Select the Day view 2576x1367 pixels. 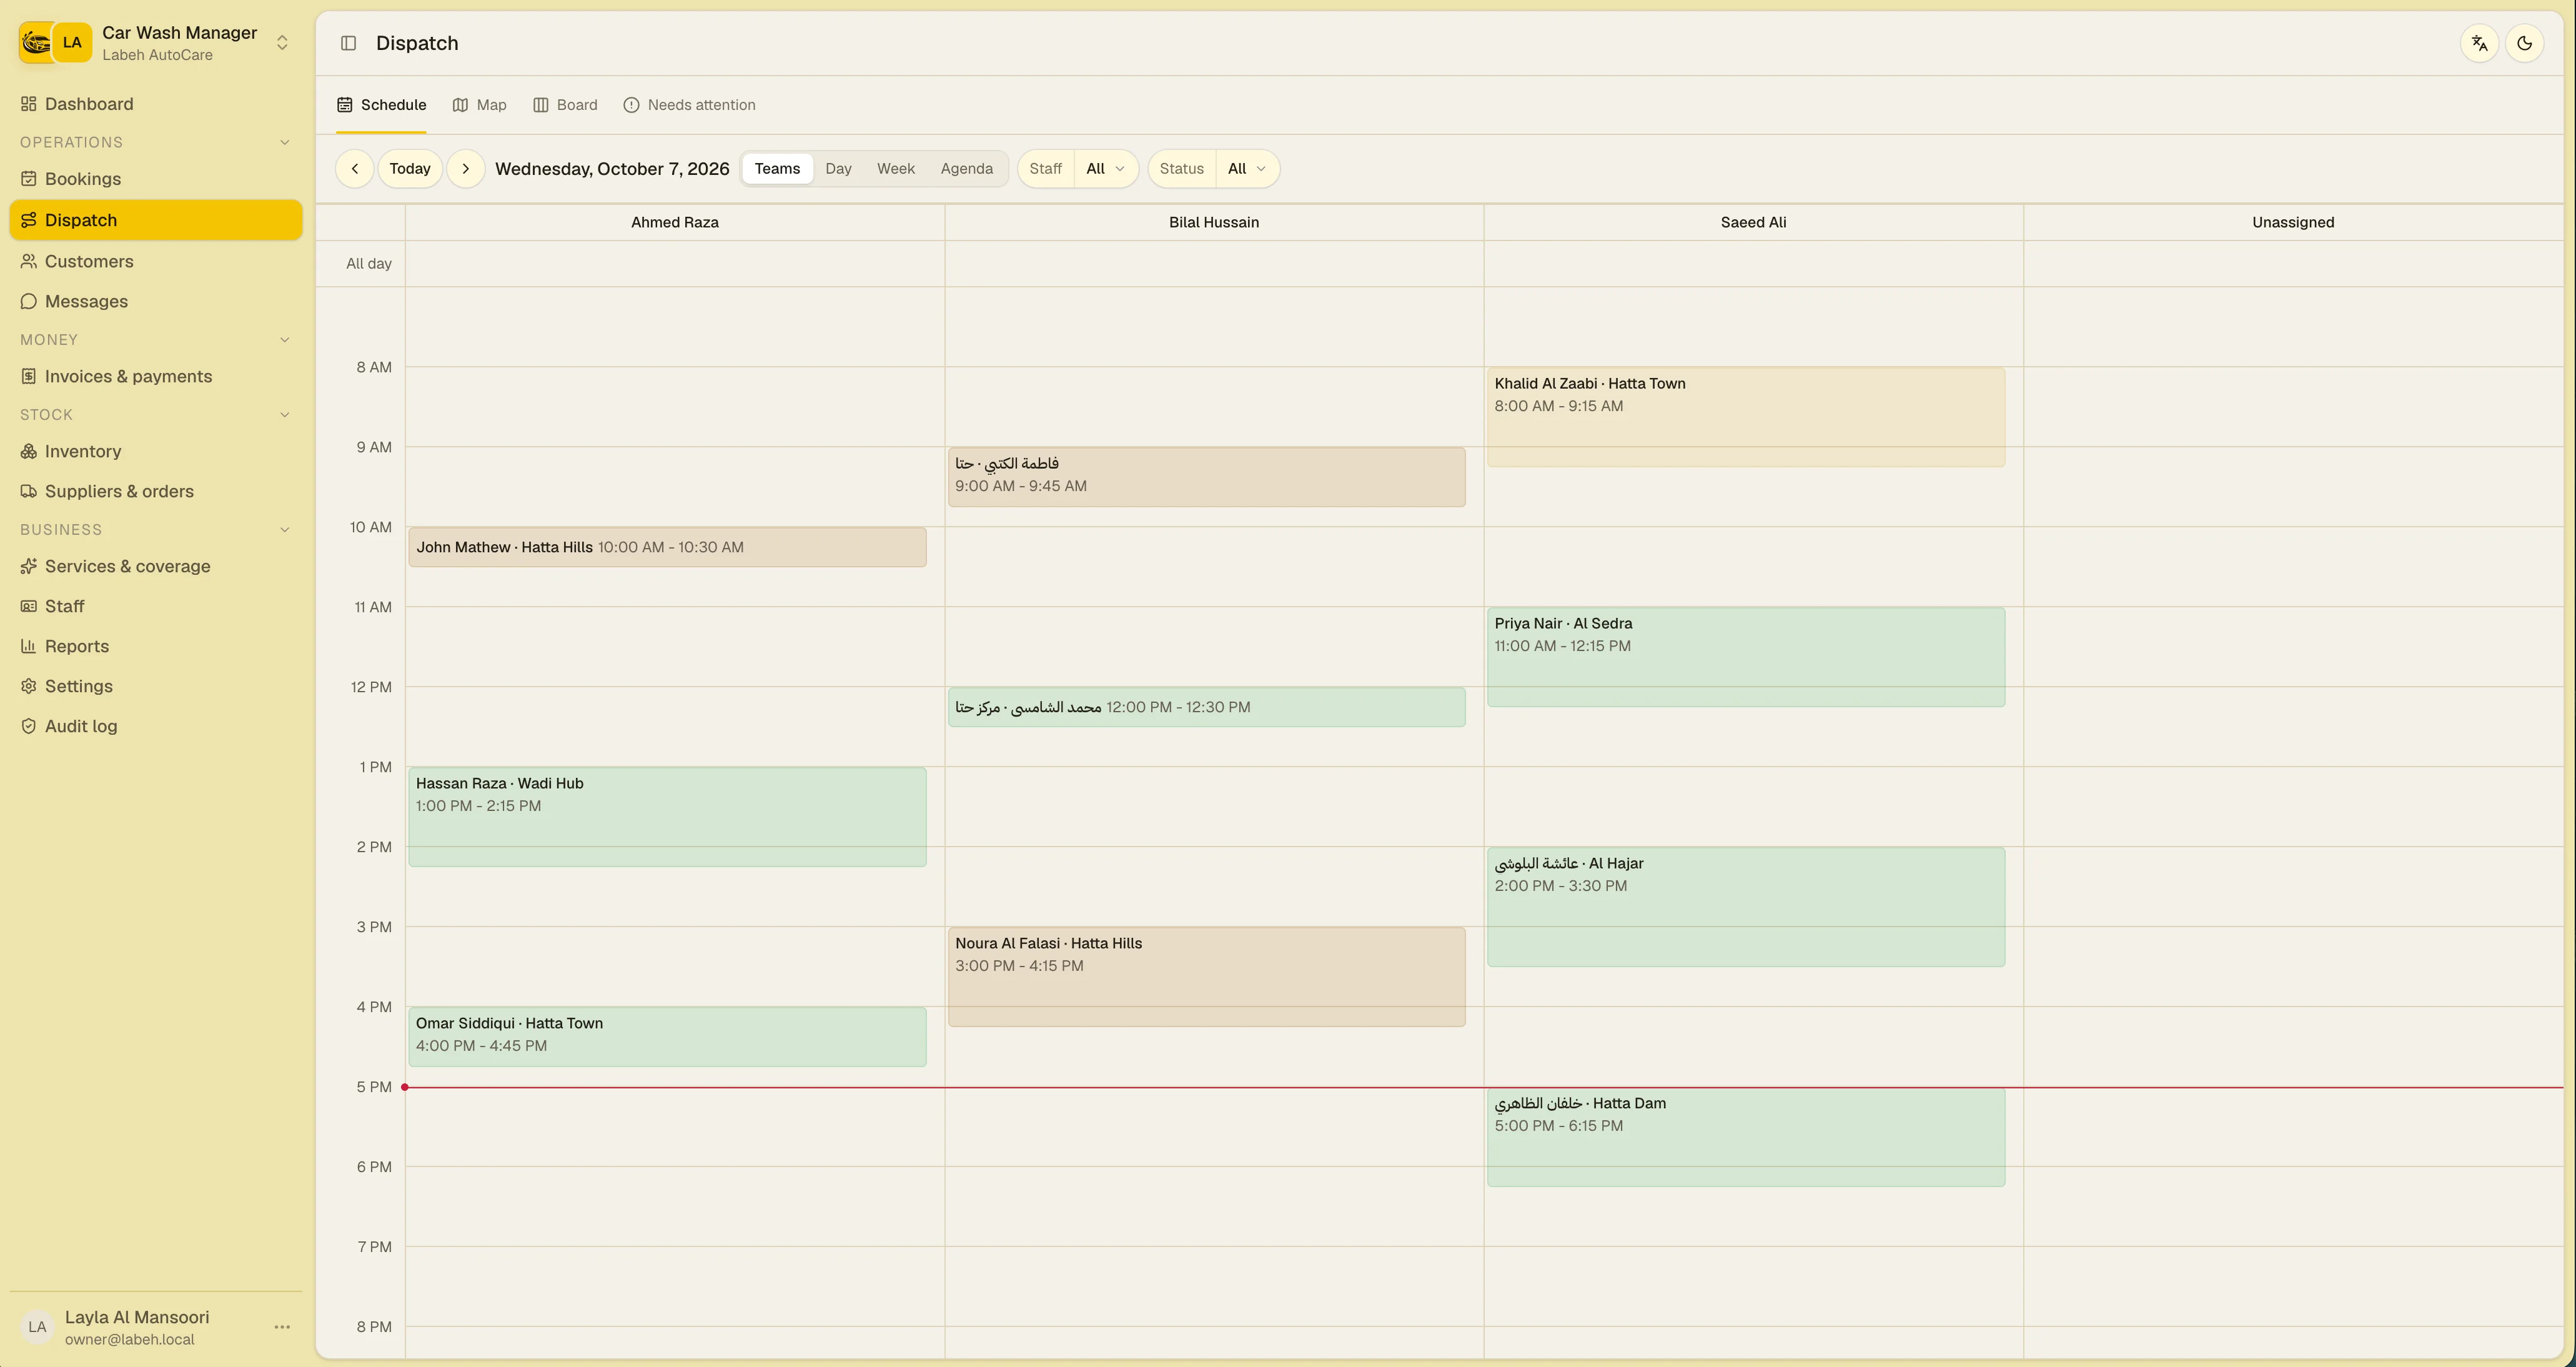click(838, 169)
